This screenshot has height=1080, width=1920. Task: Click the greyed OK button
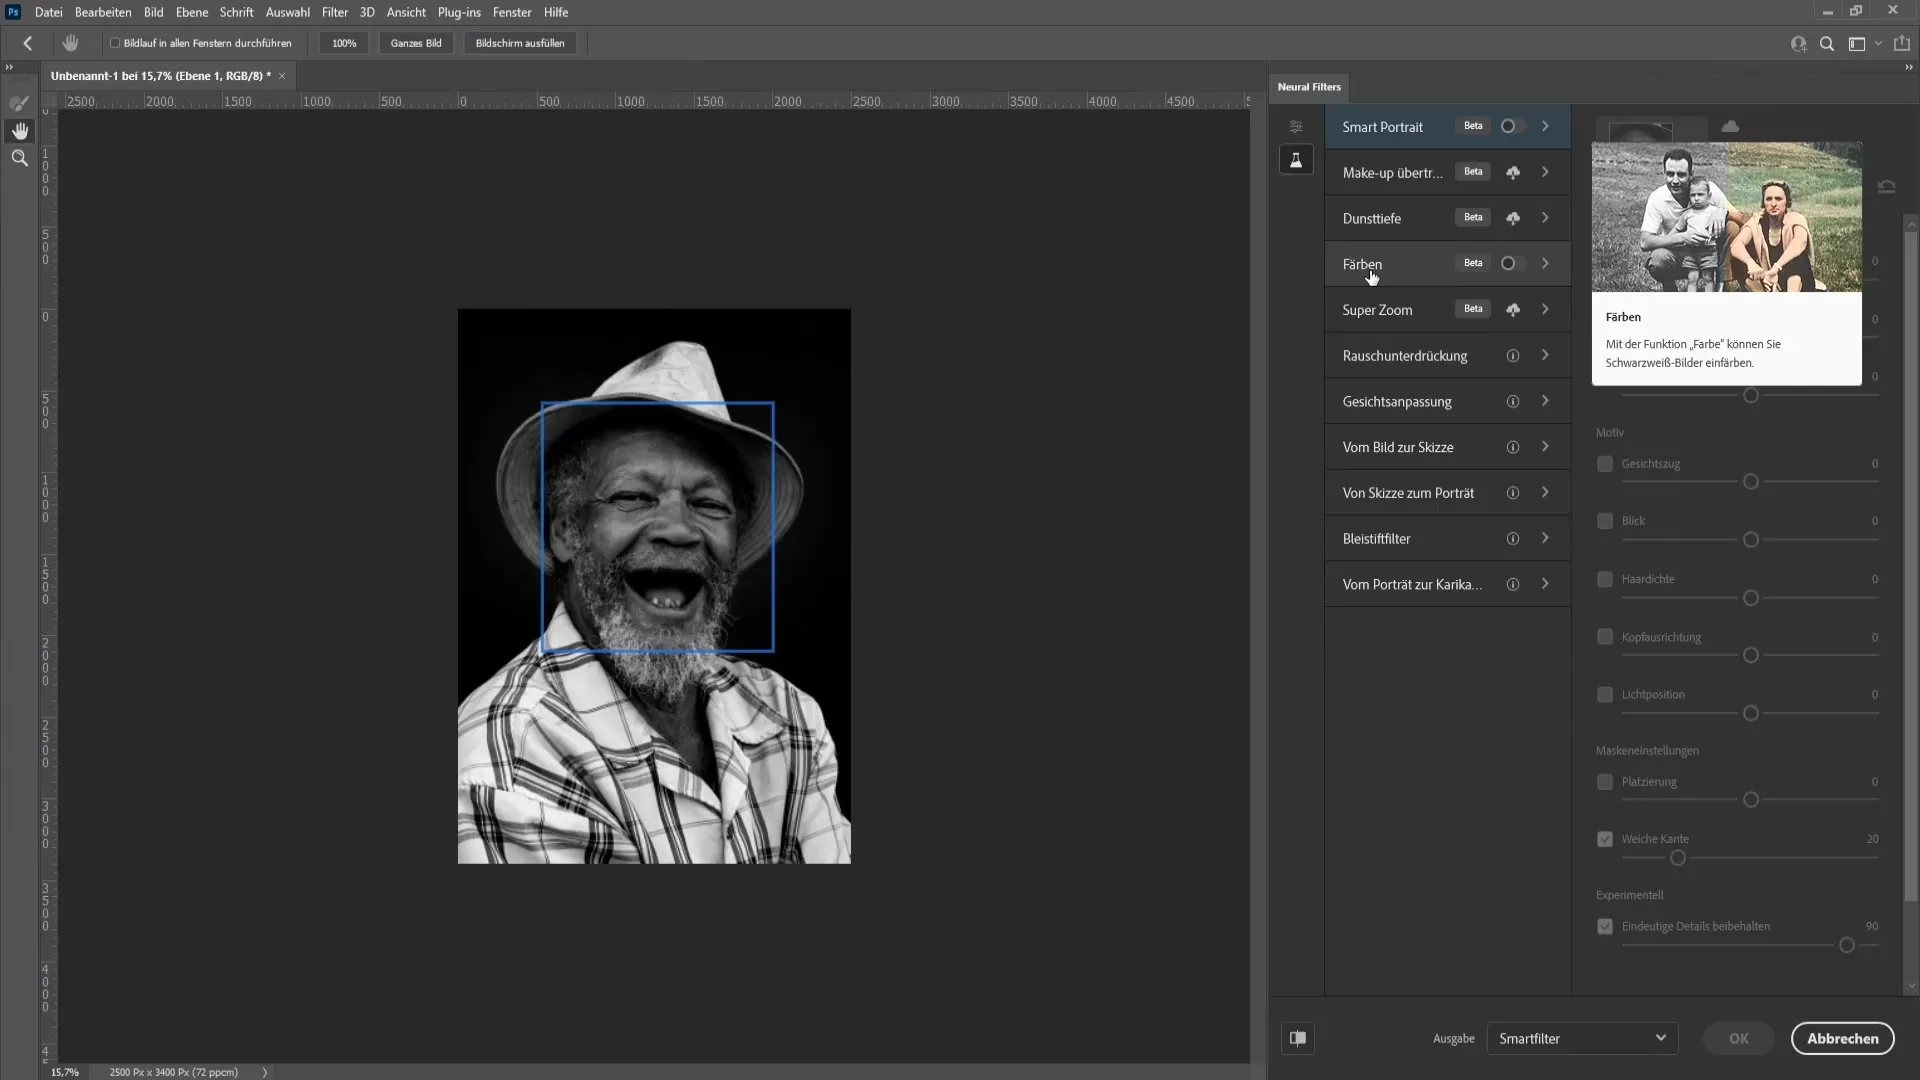[1739, 1038]
